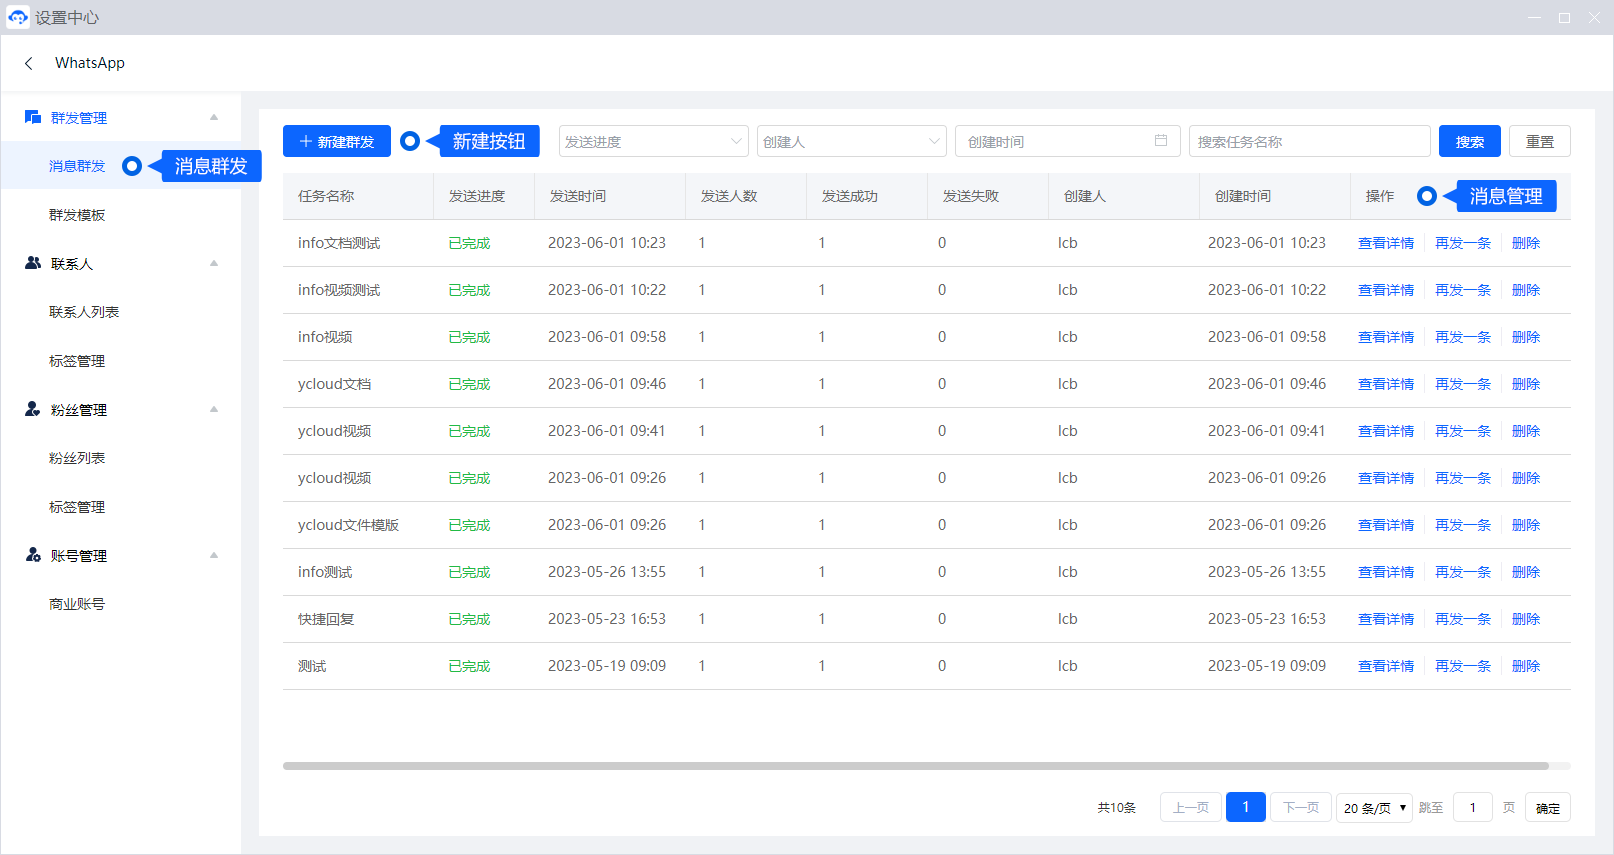Image resolution: width=1614 pixels, height=855 pixels.
Task: Click the 联系人 people icon
Action: tap(33, 263)
